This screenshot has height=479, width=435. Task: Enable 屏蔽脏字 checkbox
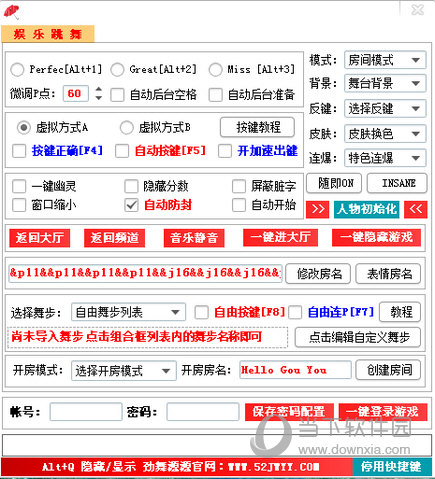[239, 186]
